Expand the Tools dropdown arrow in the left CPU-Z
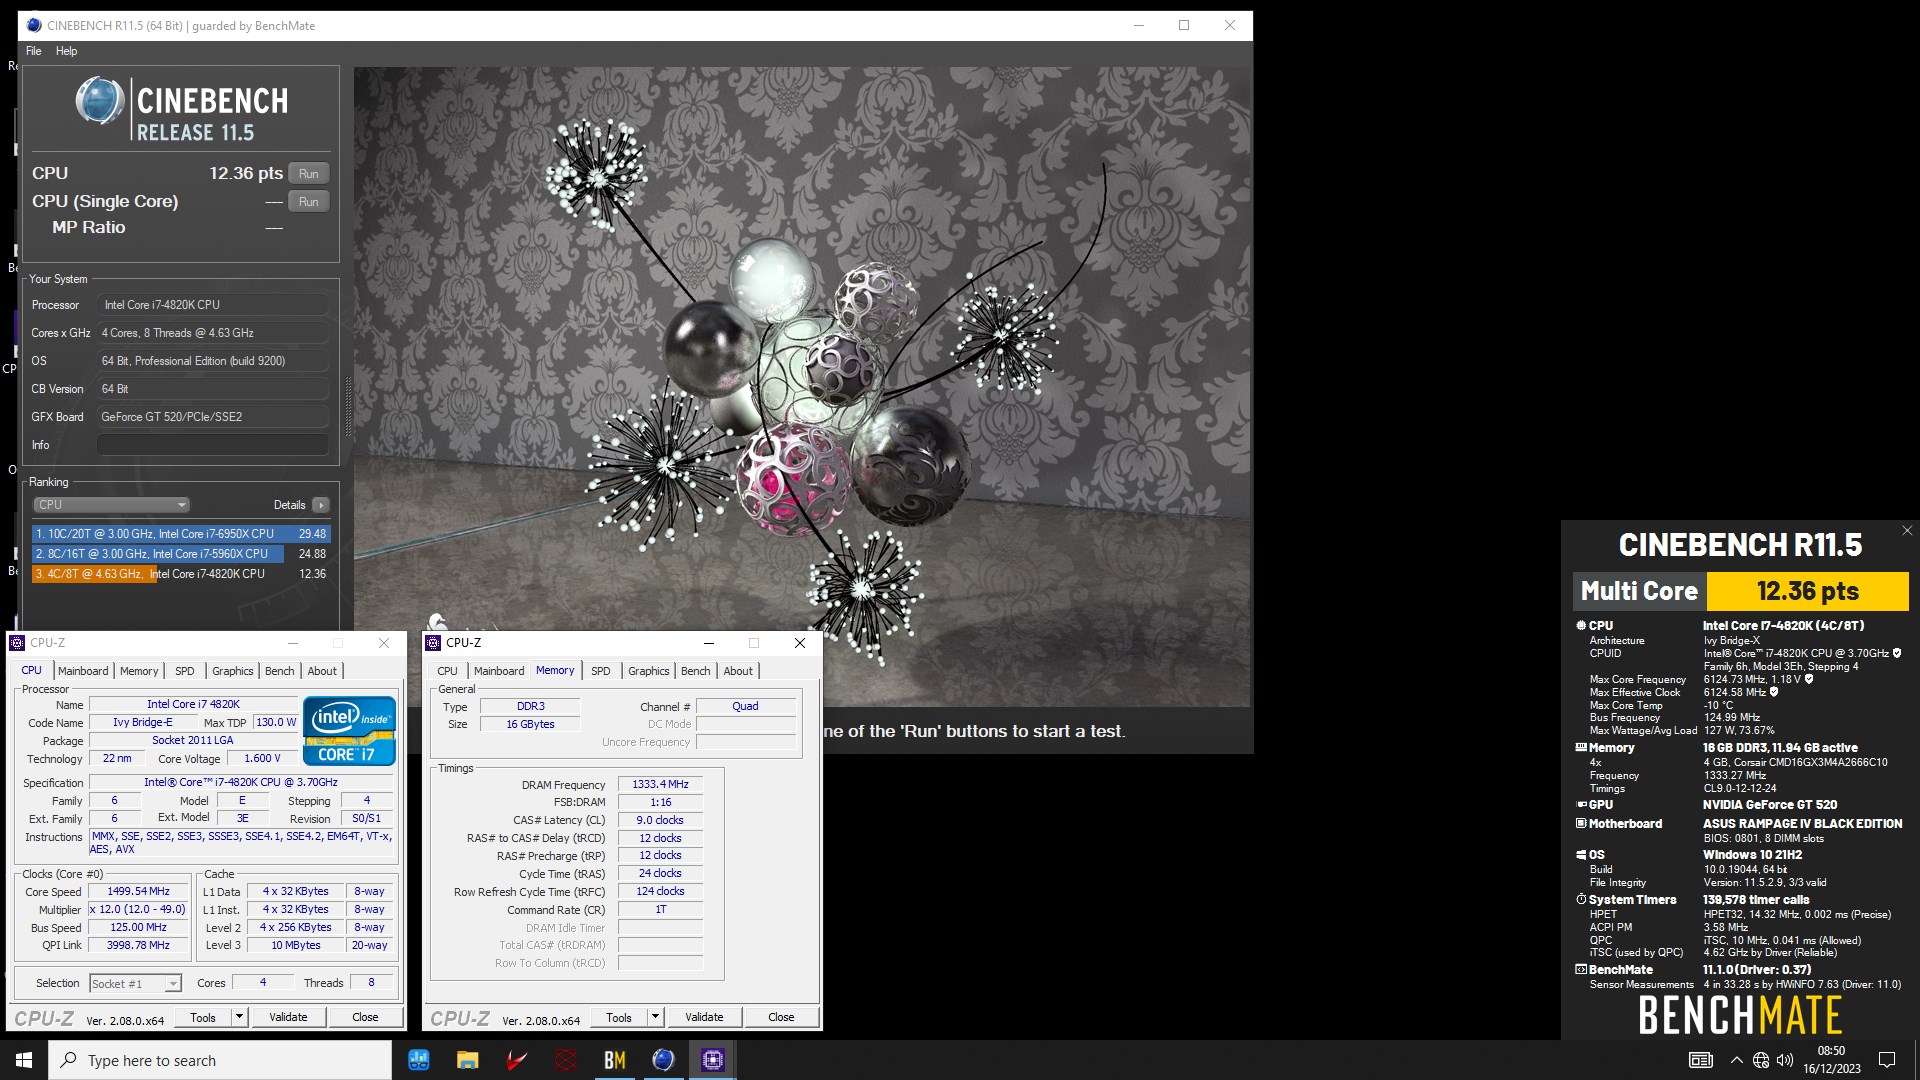 [239, 1017]
